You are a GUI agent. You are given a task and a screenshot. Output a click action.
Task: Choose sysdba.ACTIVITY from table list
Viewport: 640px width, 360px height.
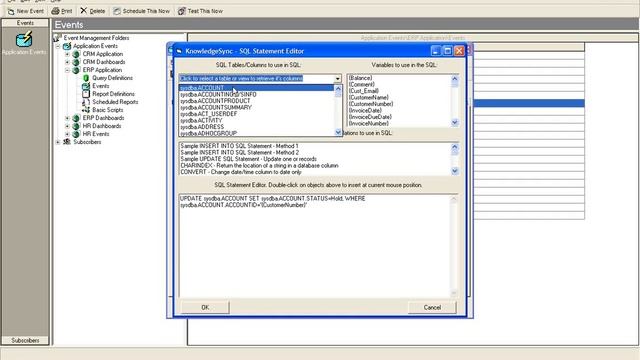click(x=256, y=120)
